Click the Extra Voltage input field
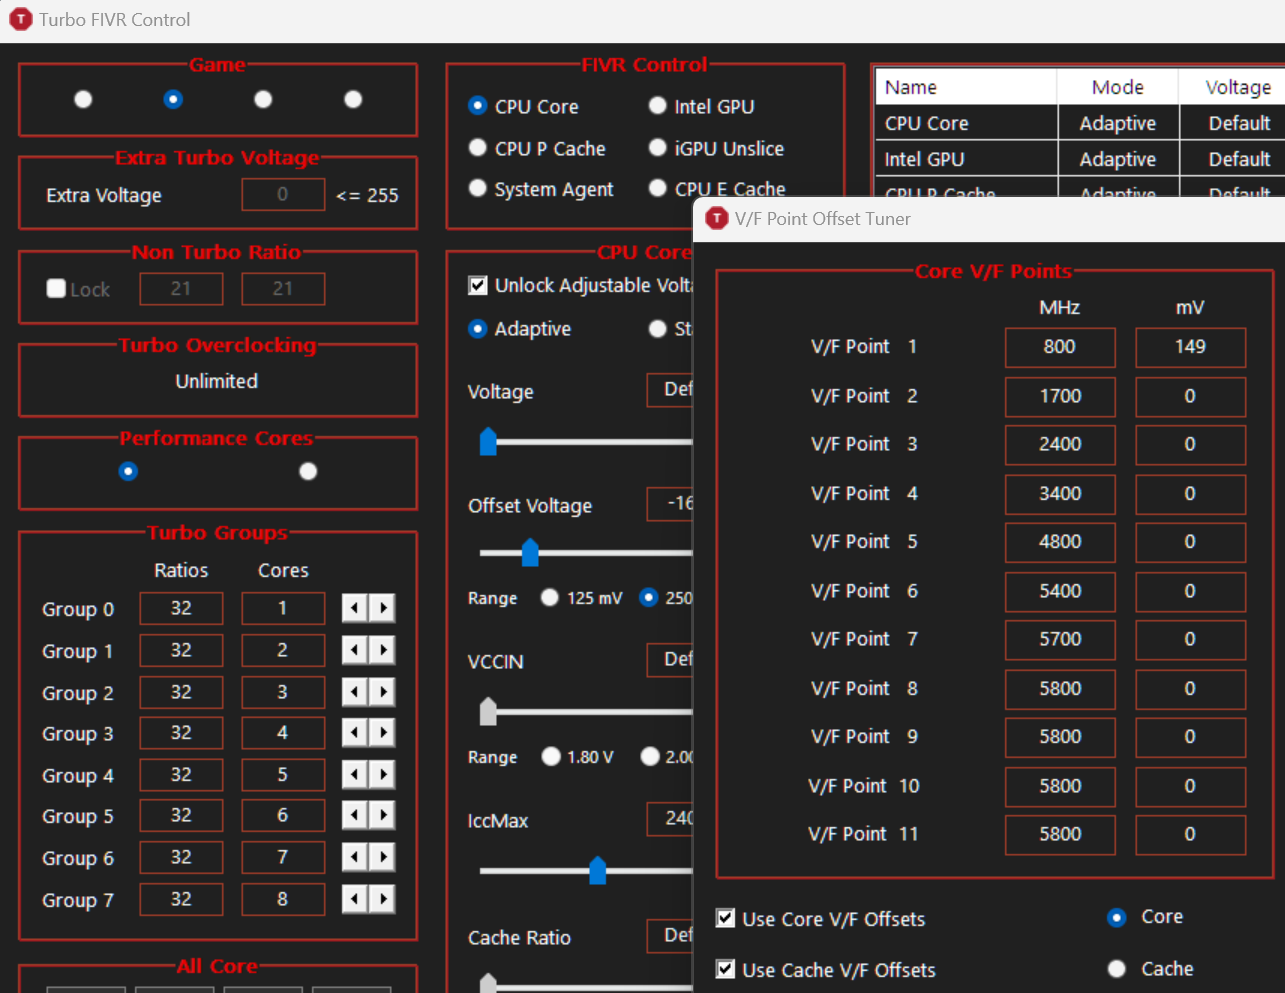Screen dimensions: 1285x993 point(283,194)
